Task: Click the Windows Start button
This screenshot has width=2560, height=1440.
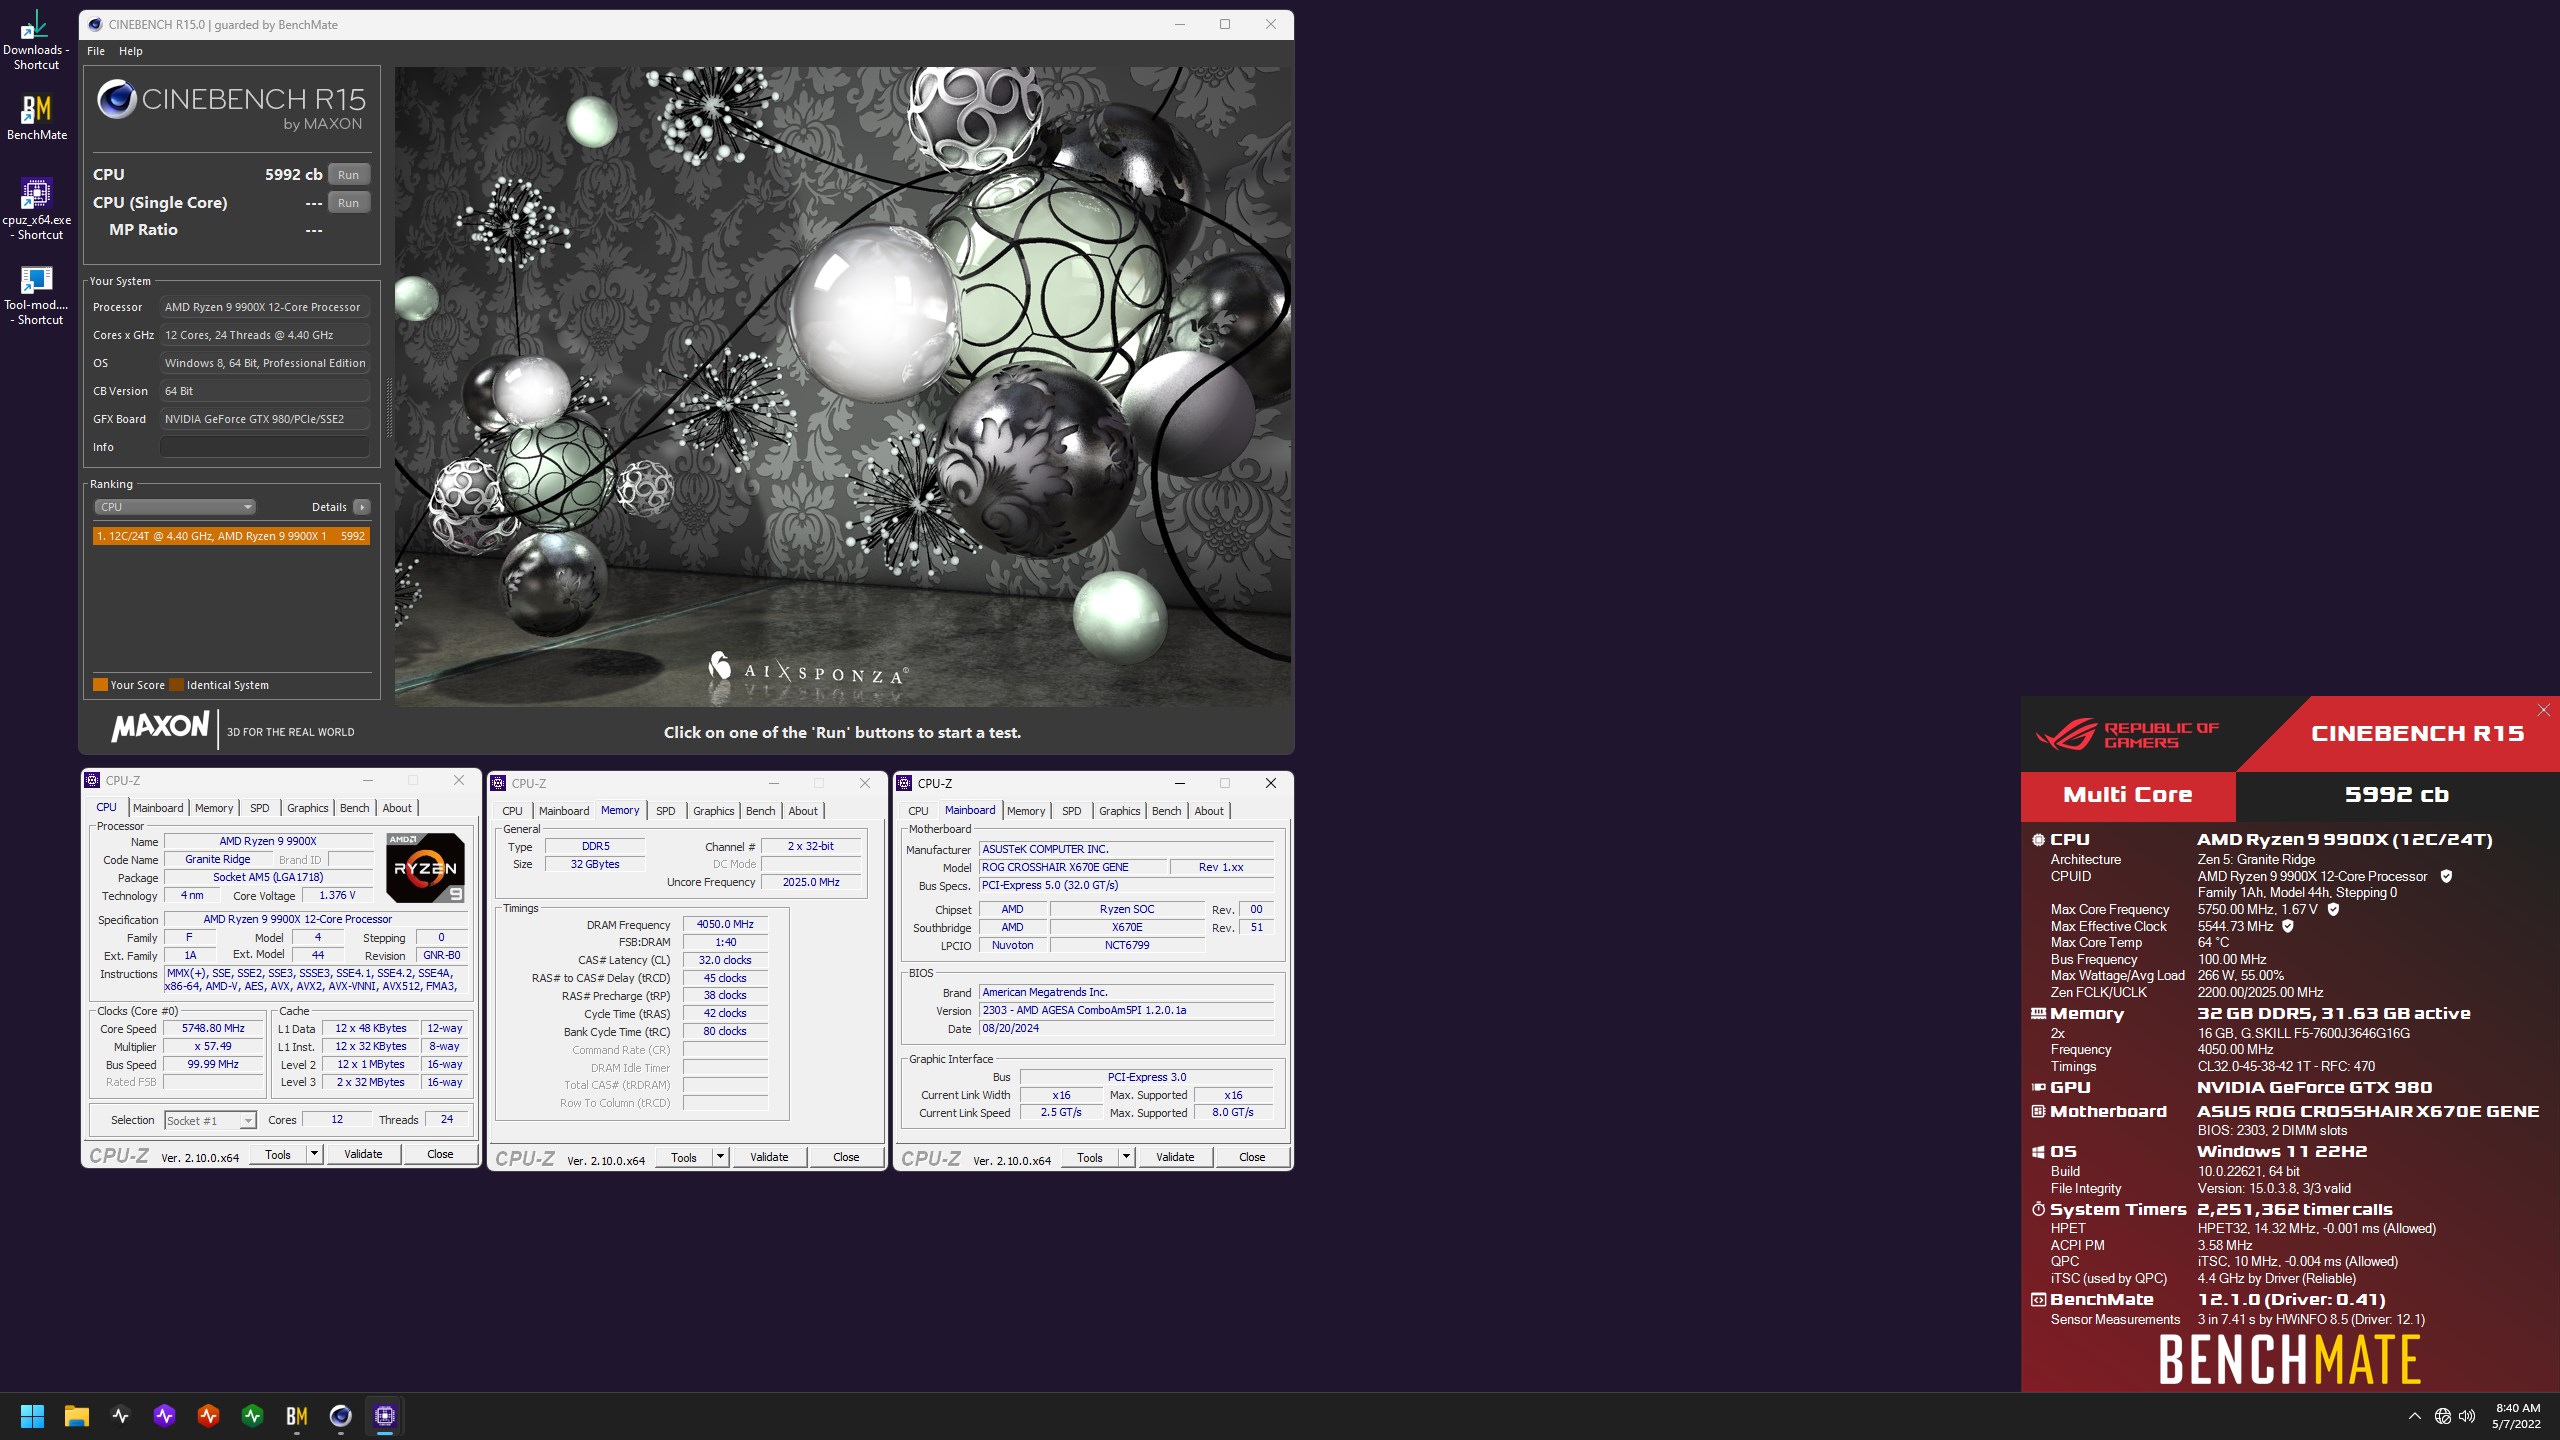Action: [x=32, y=1415]
